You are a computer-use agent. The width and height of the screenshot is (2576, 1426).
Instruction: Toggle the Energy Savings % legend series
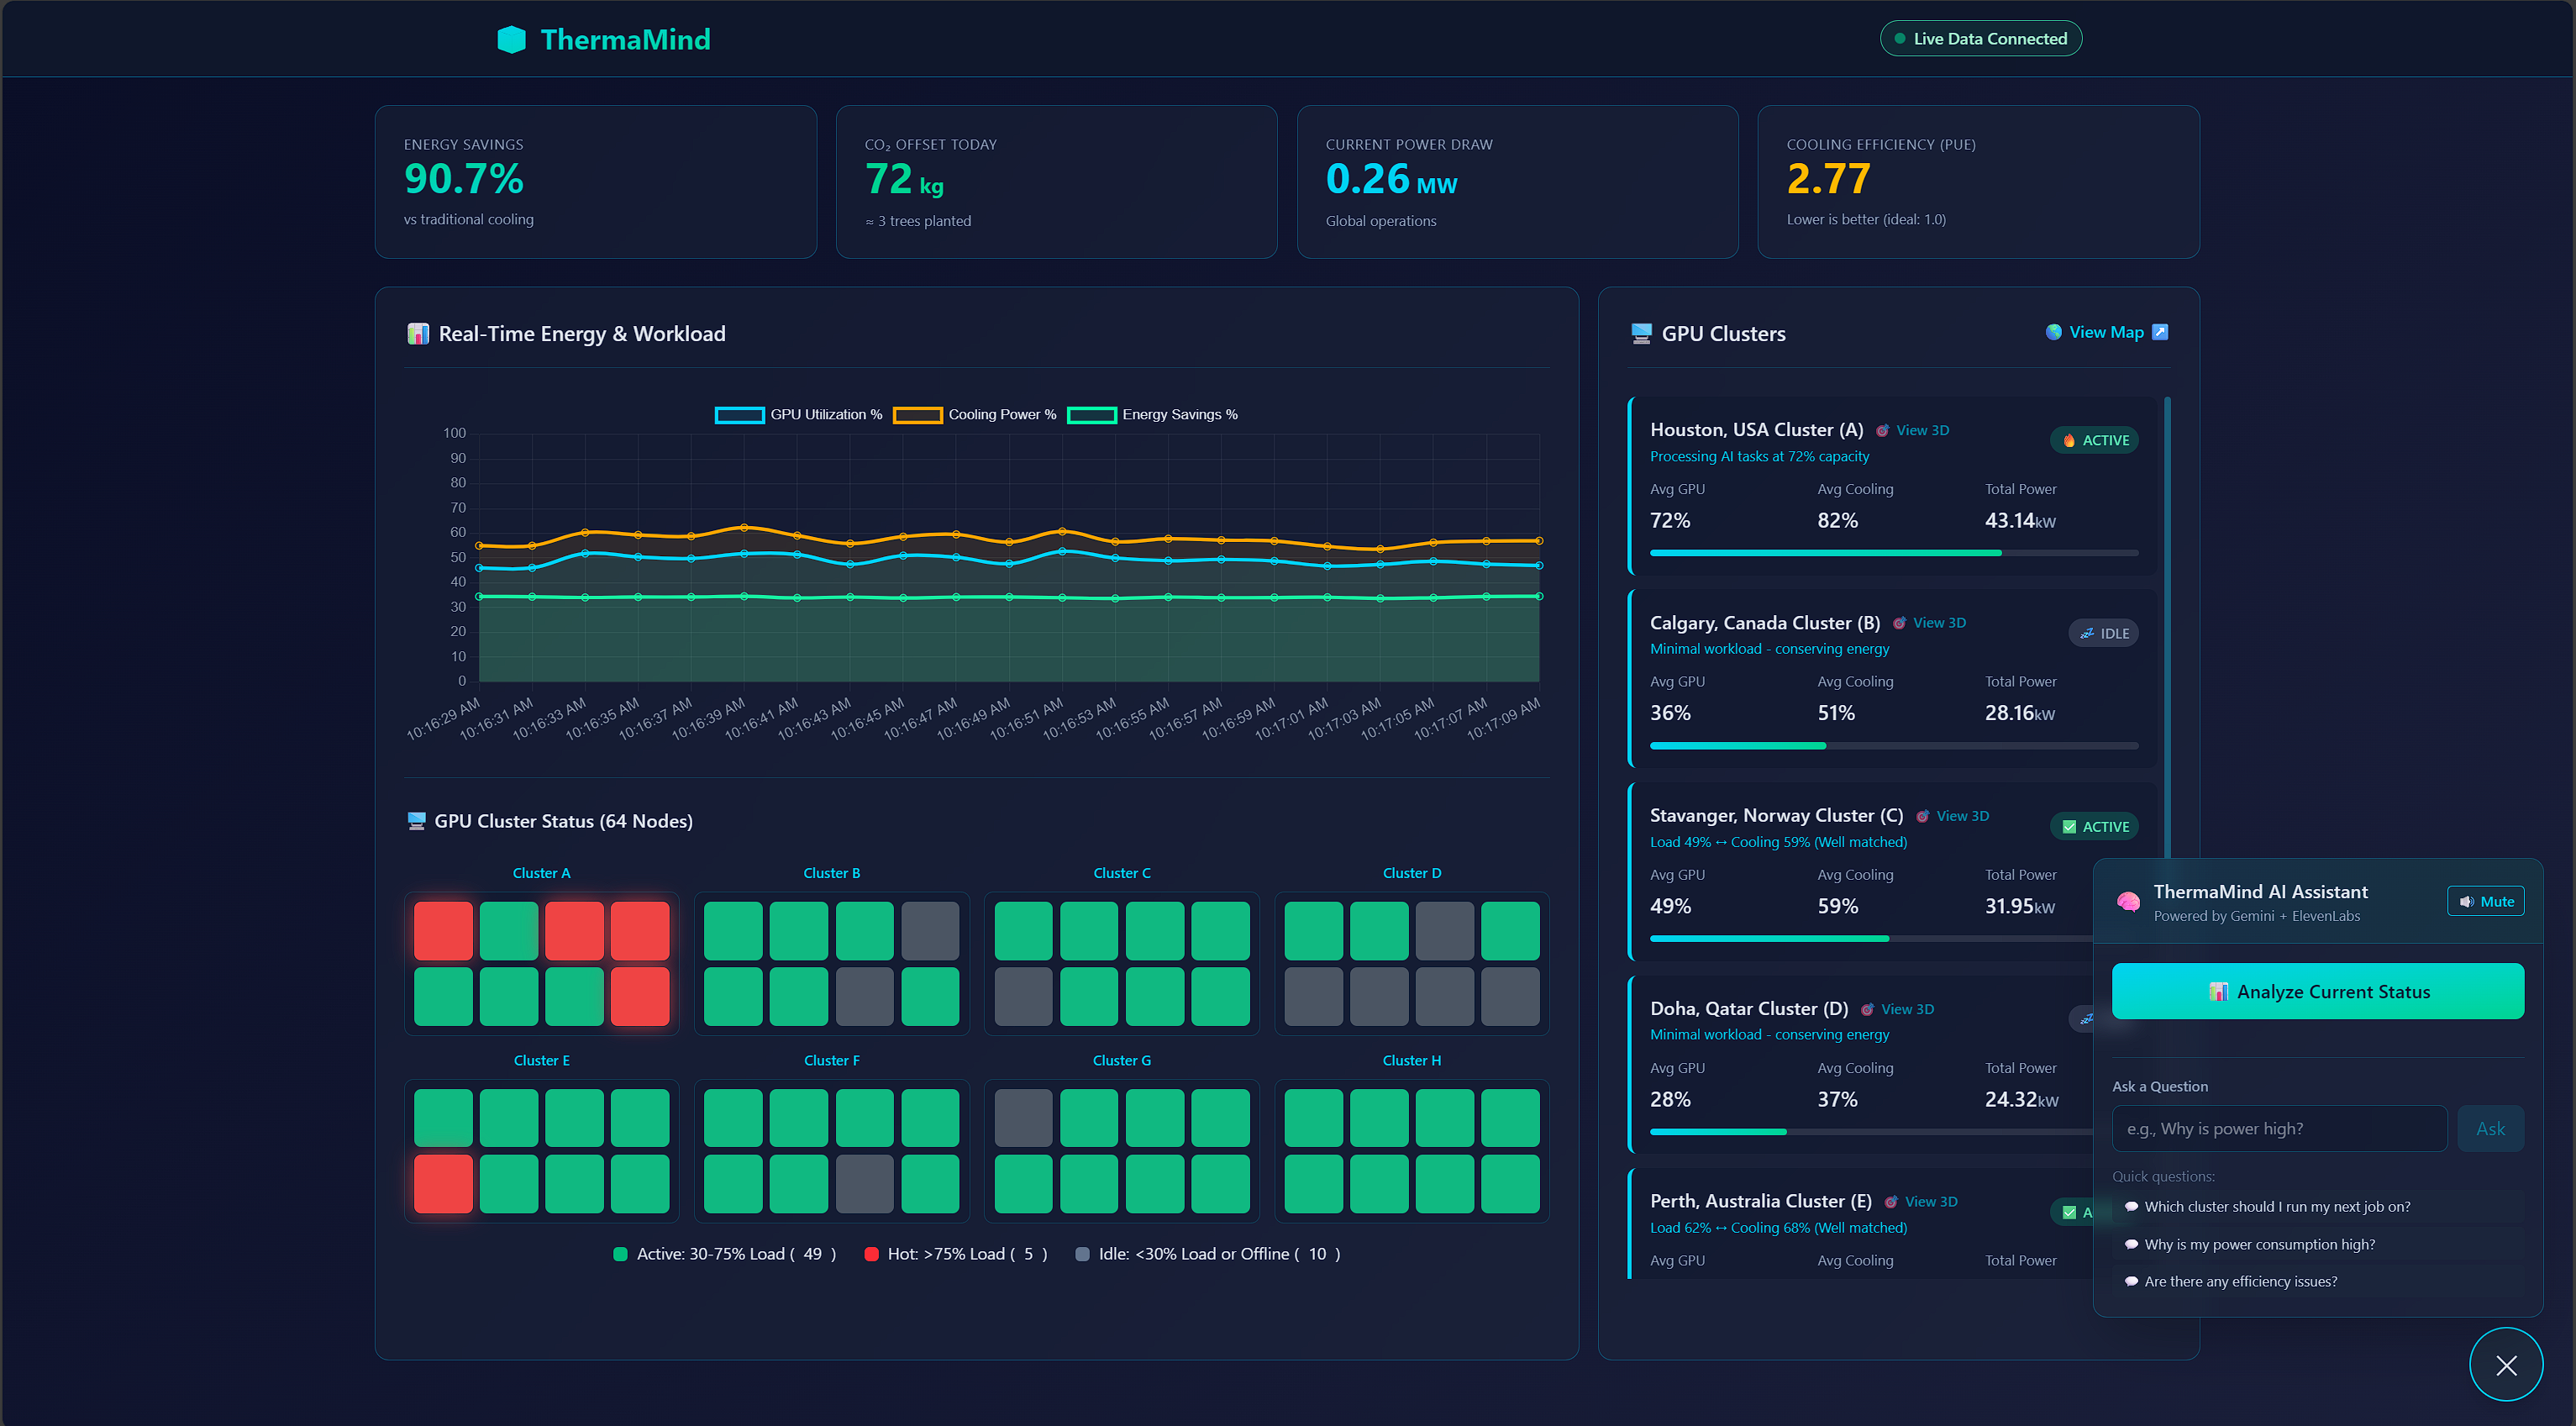[1152, 414]
